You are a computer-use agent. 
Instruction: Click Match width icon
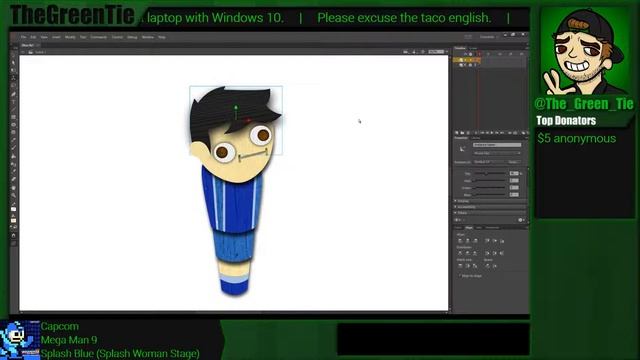[460, 266]
